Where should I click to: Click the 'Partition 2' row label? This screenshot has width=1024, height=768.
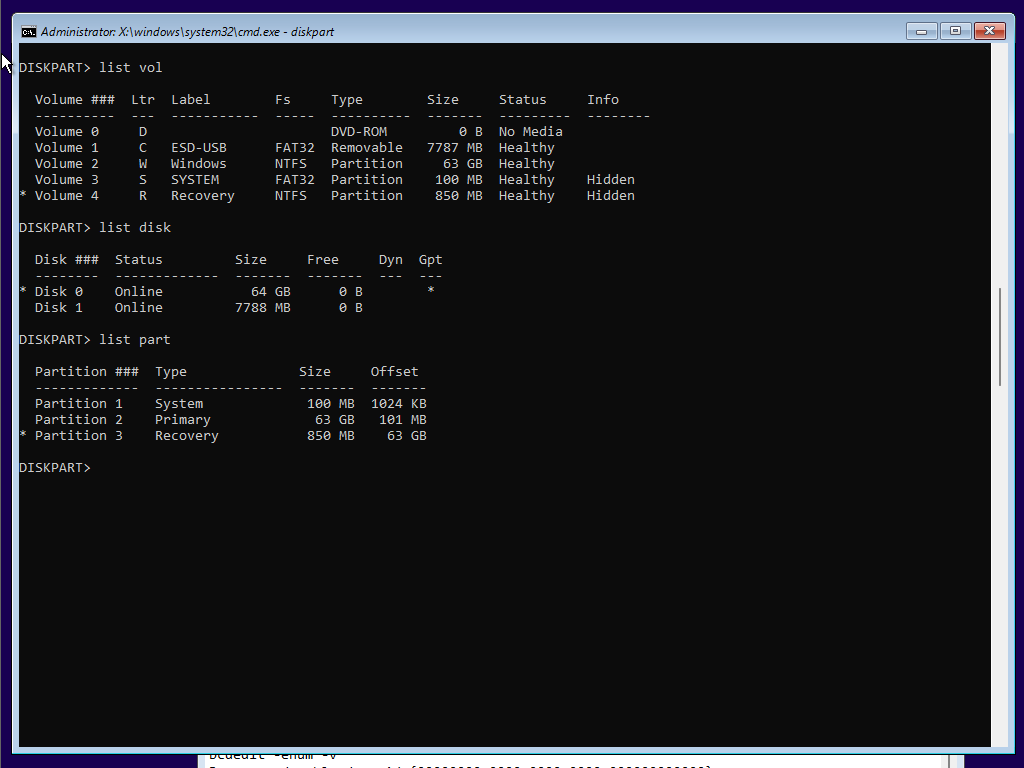coord(78,420)
